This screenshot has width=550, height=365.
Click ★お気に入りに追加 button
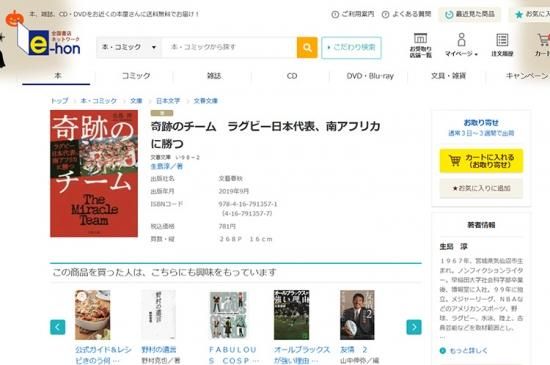[481, 188]
